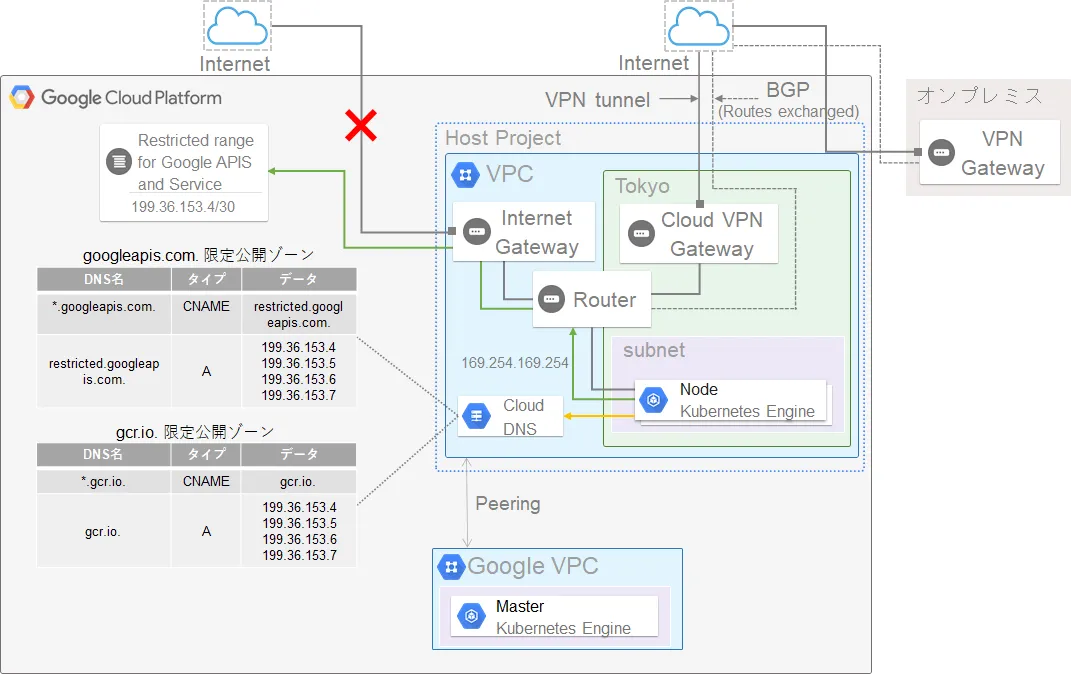The image size is (1071, 674).
Task: Select 'DNS名' header in the gcr.io table
Action: 103,455
